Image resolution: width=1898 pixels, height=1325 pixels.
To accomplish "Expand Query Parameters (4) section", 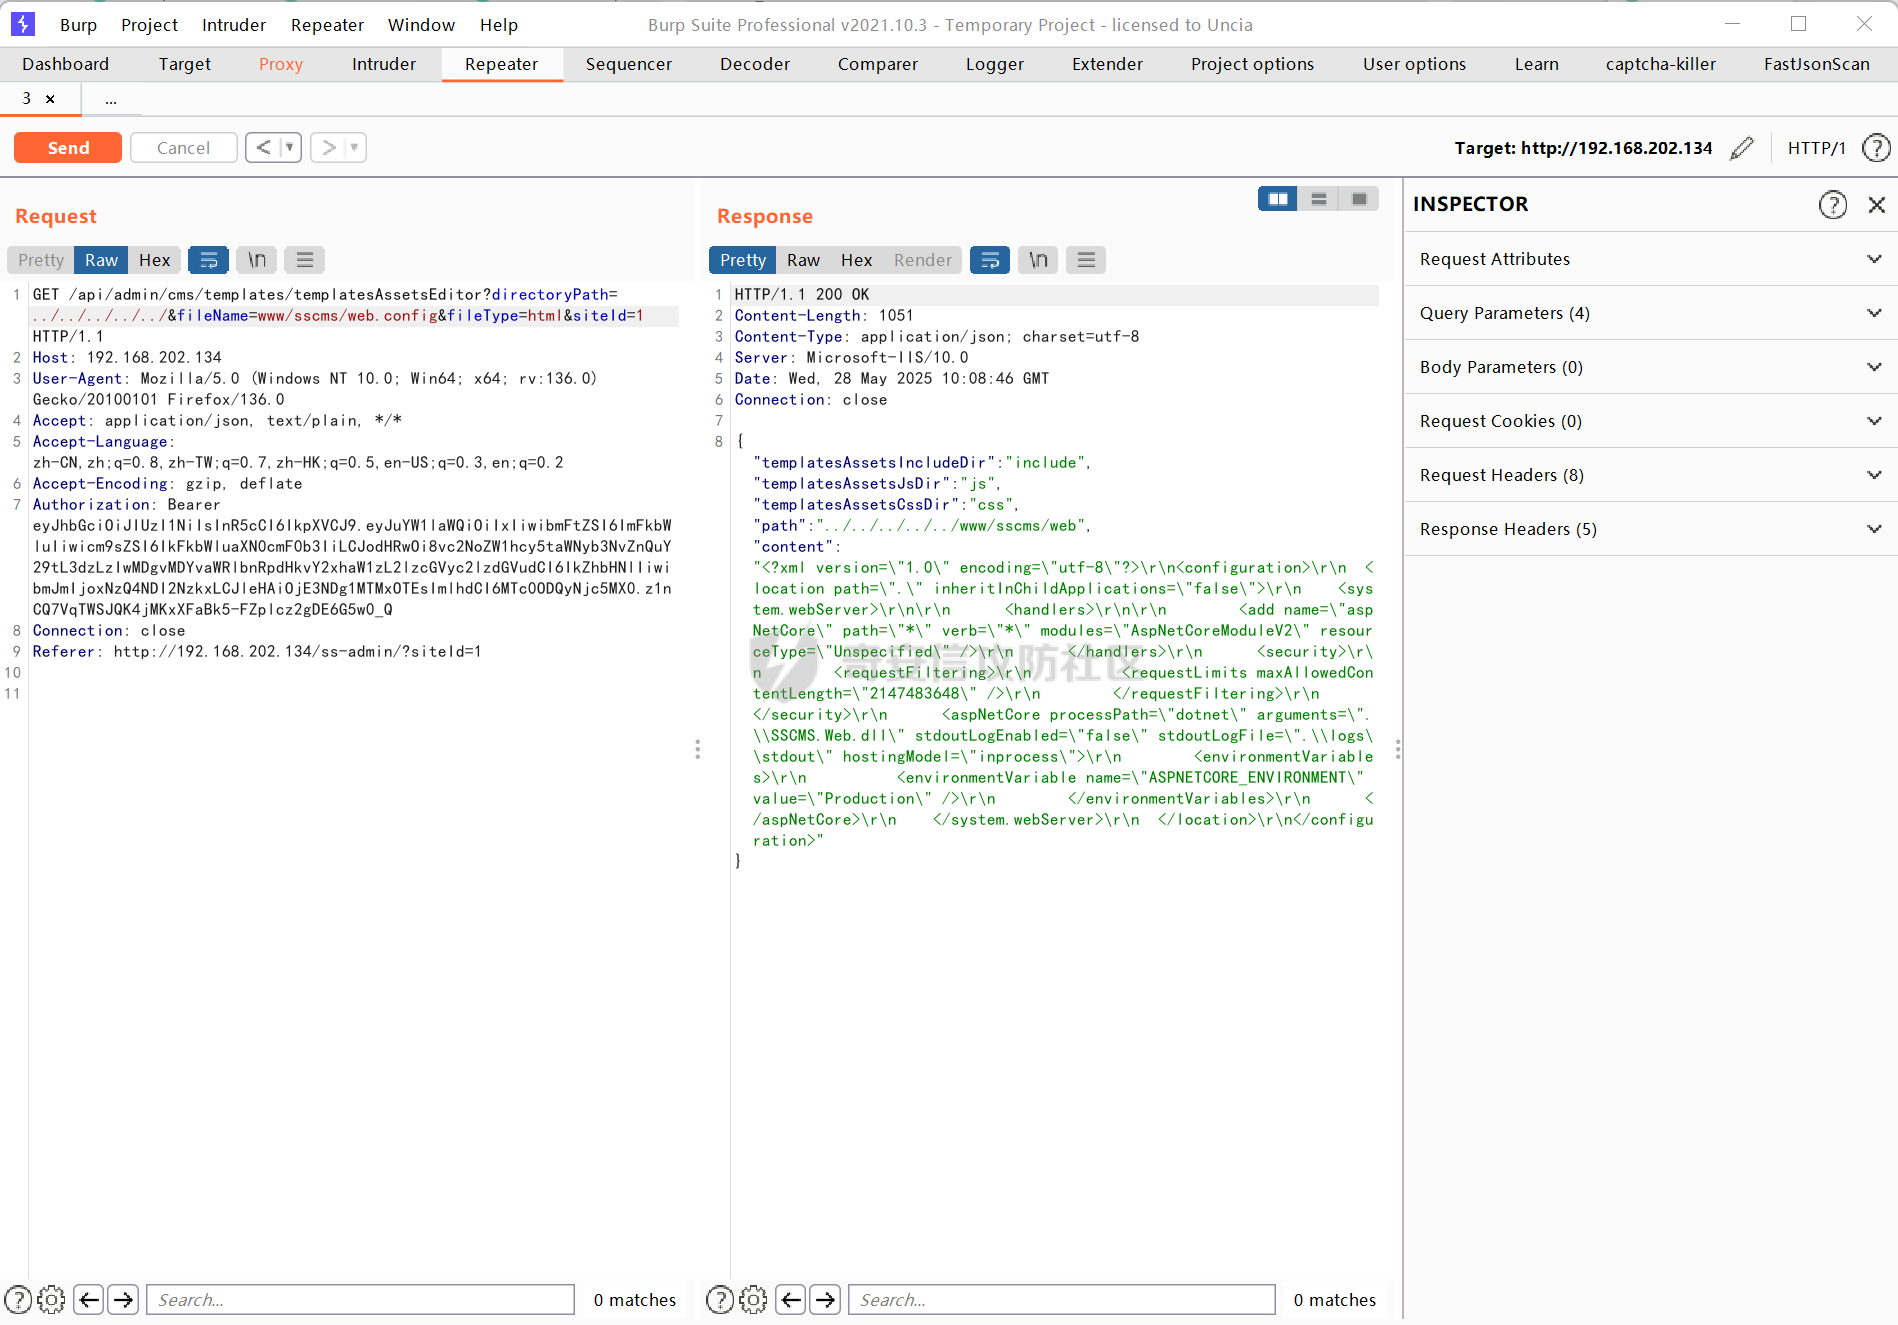I will click(1651, 313).
